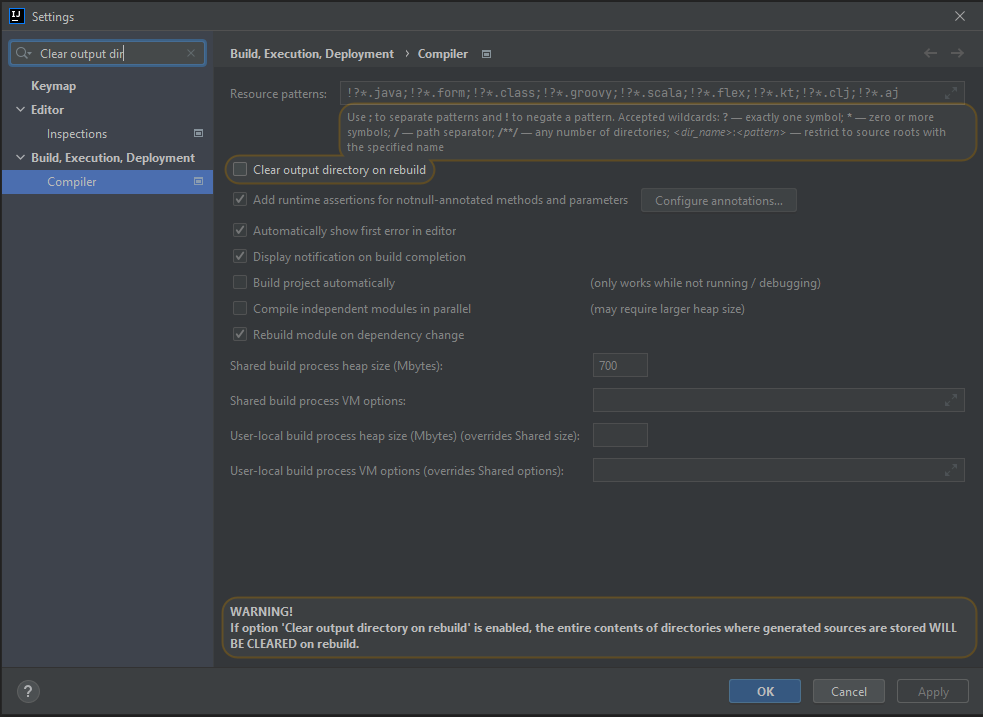
Task: Click the Configure annotations button
Action: (718, 201)
